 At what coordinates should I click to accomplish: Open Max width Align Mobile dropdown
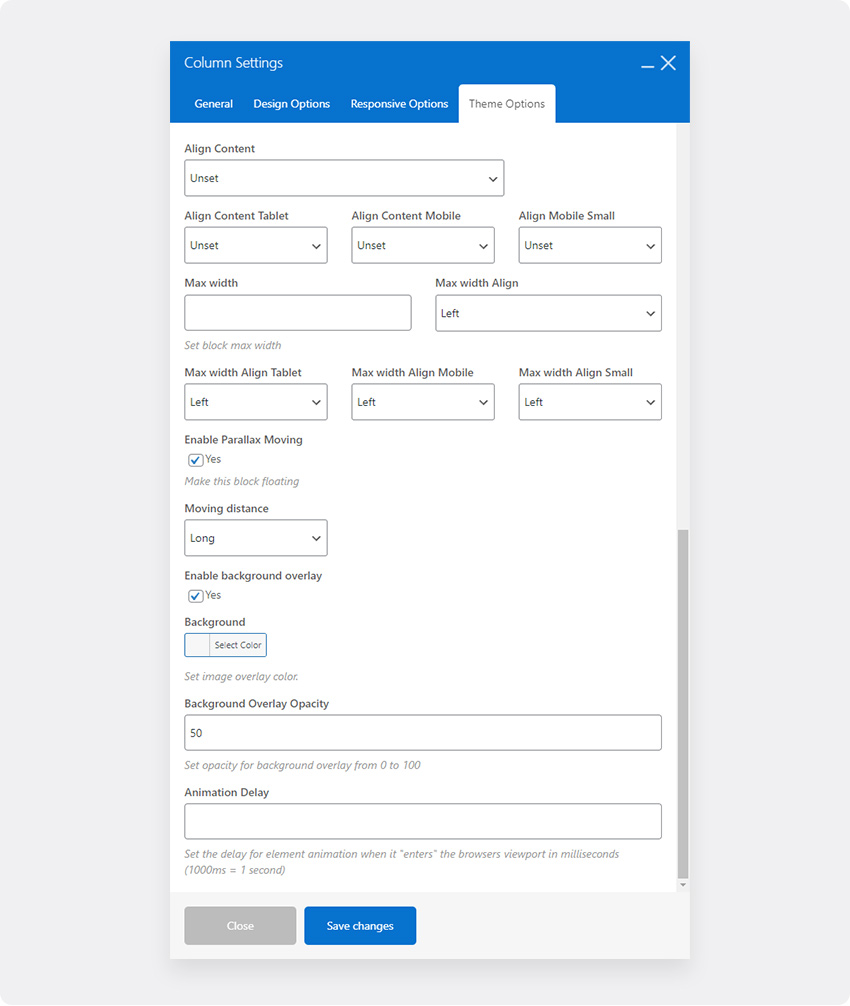tap(423, 402)
